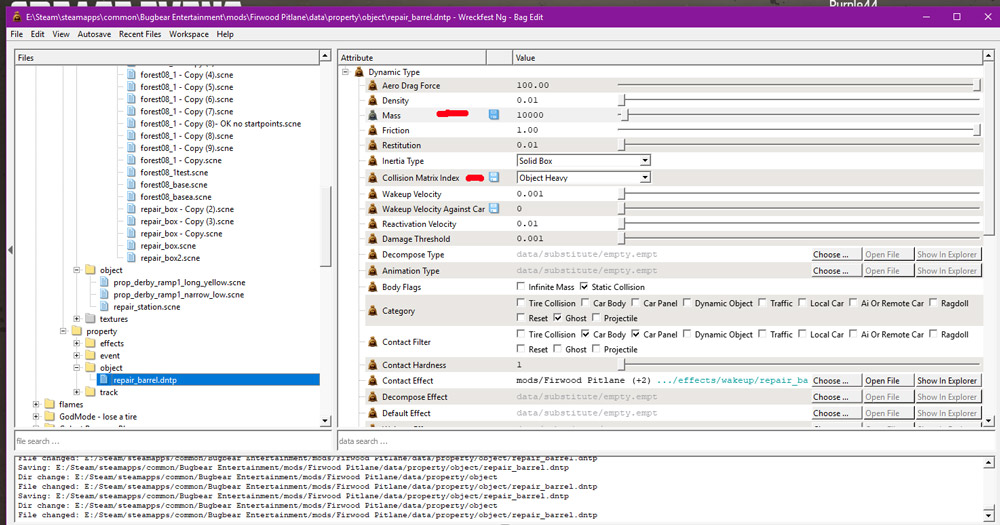
Task: Collapse the property folder
Action: pos(63,331)
